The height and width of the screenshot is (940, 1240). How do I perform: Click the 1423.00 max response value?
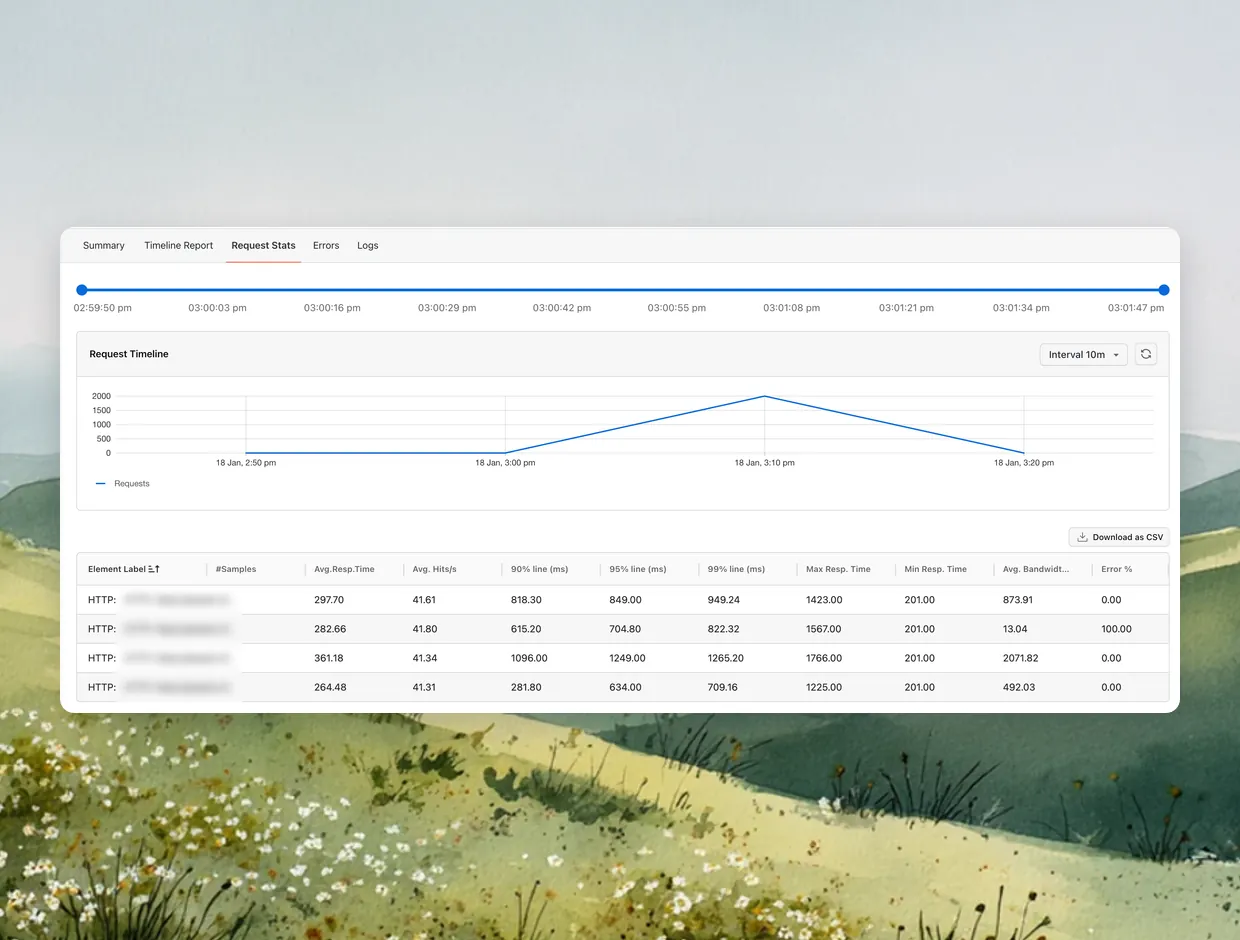[824, 600]
